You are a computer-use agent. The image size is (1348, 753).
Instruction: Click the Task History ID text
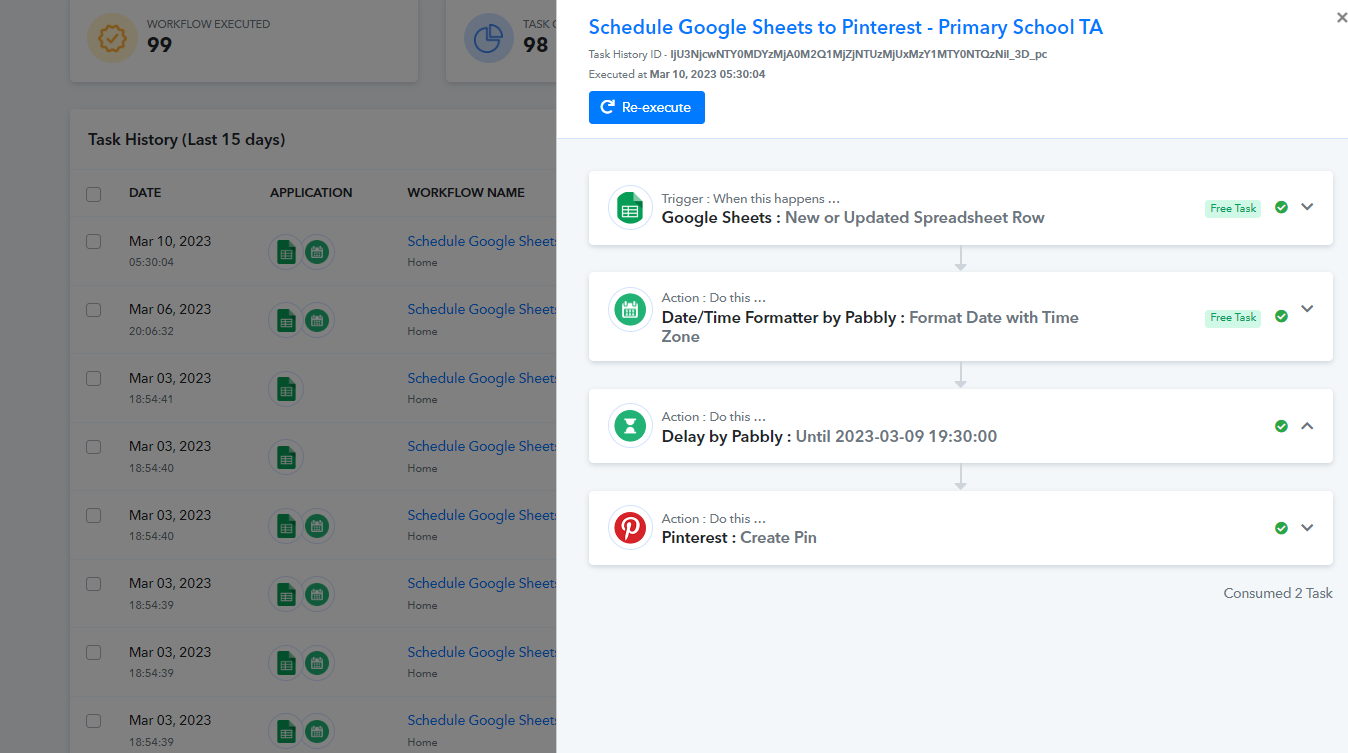(818, 54)
